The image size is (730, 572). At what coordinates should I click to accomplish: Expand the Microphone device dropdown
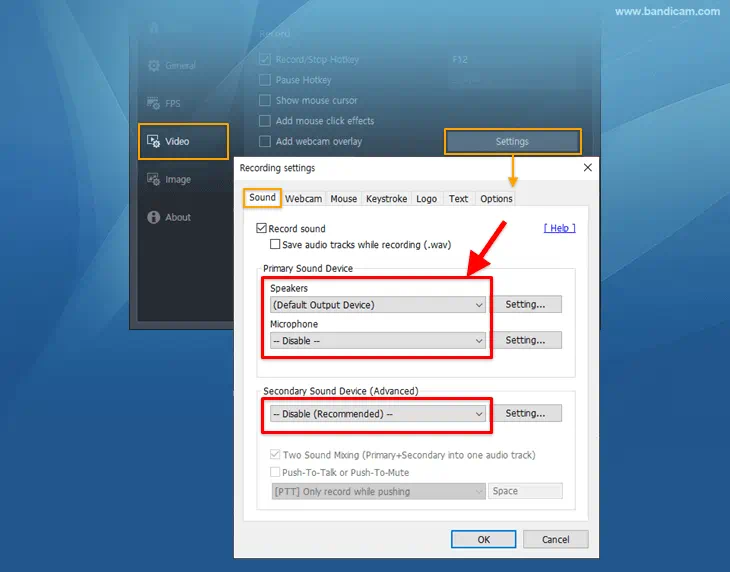pyautogui.click(x=378, y=341)
